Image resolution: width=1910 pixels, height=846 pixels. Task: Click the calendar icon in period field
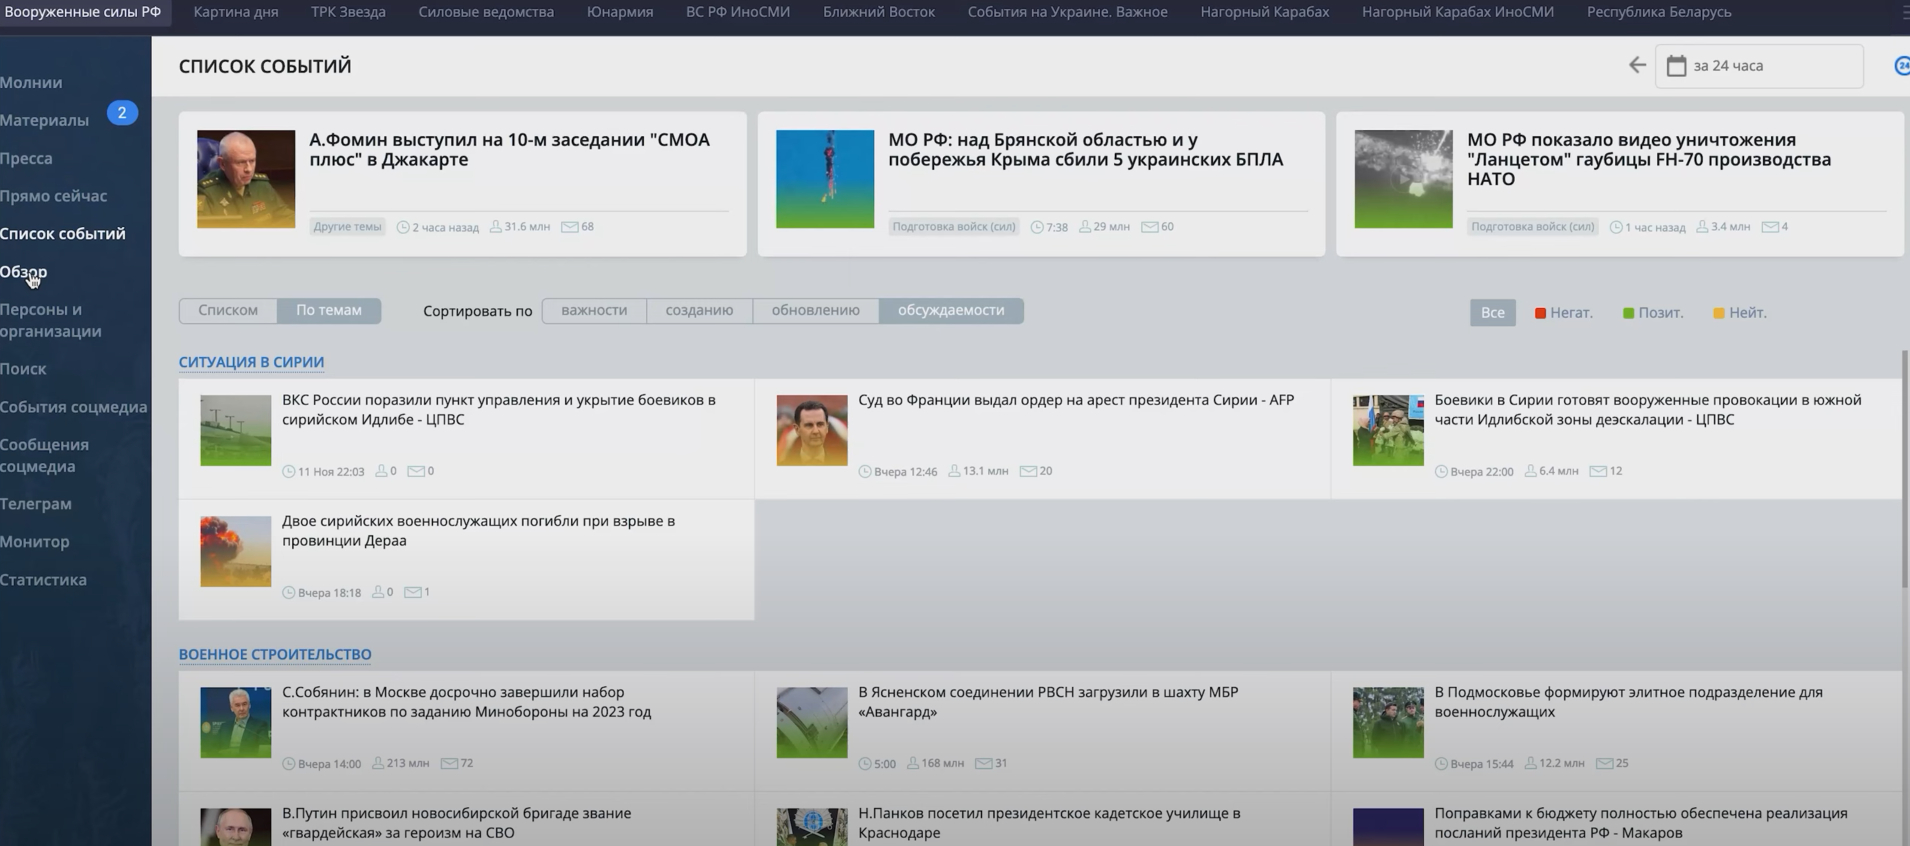pyautogui.click(x=1677, y=66)
